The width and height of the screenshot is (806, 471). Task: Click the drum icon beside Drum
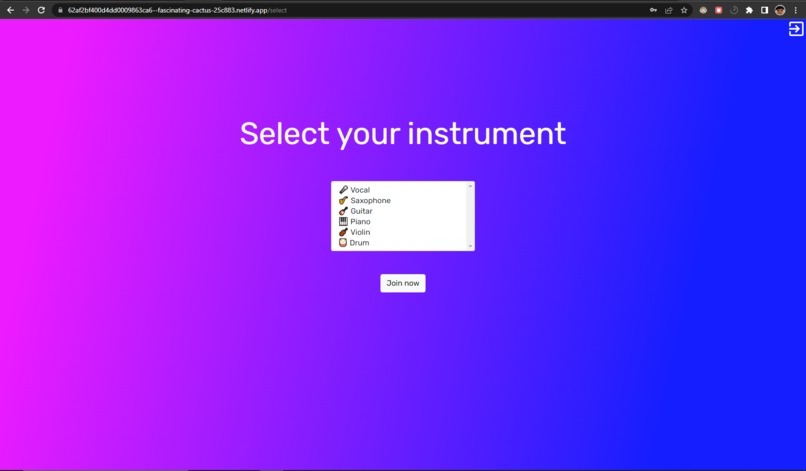[343, 243]
